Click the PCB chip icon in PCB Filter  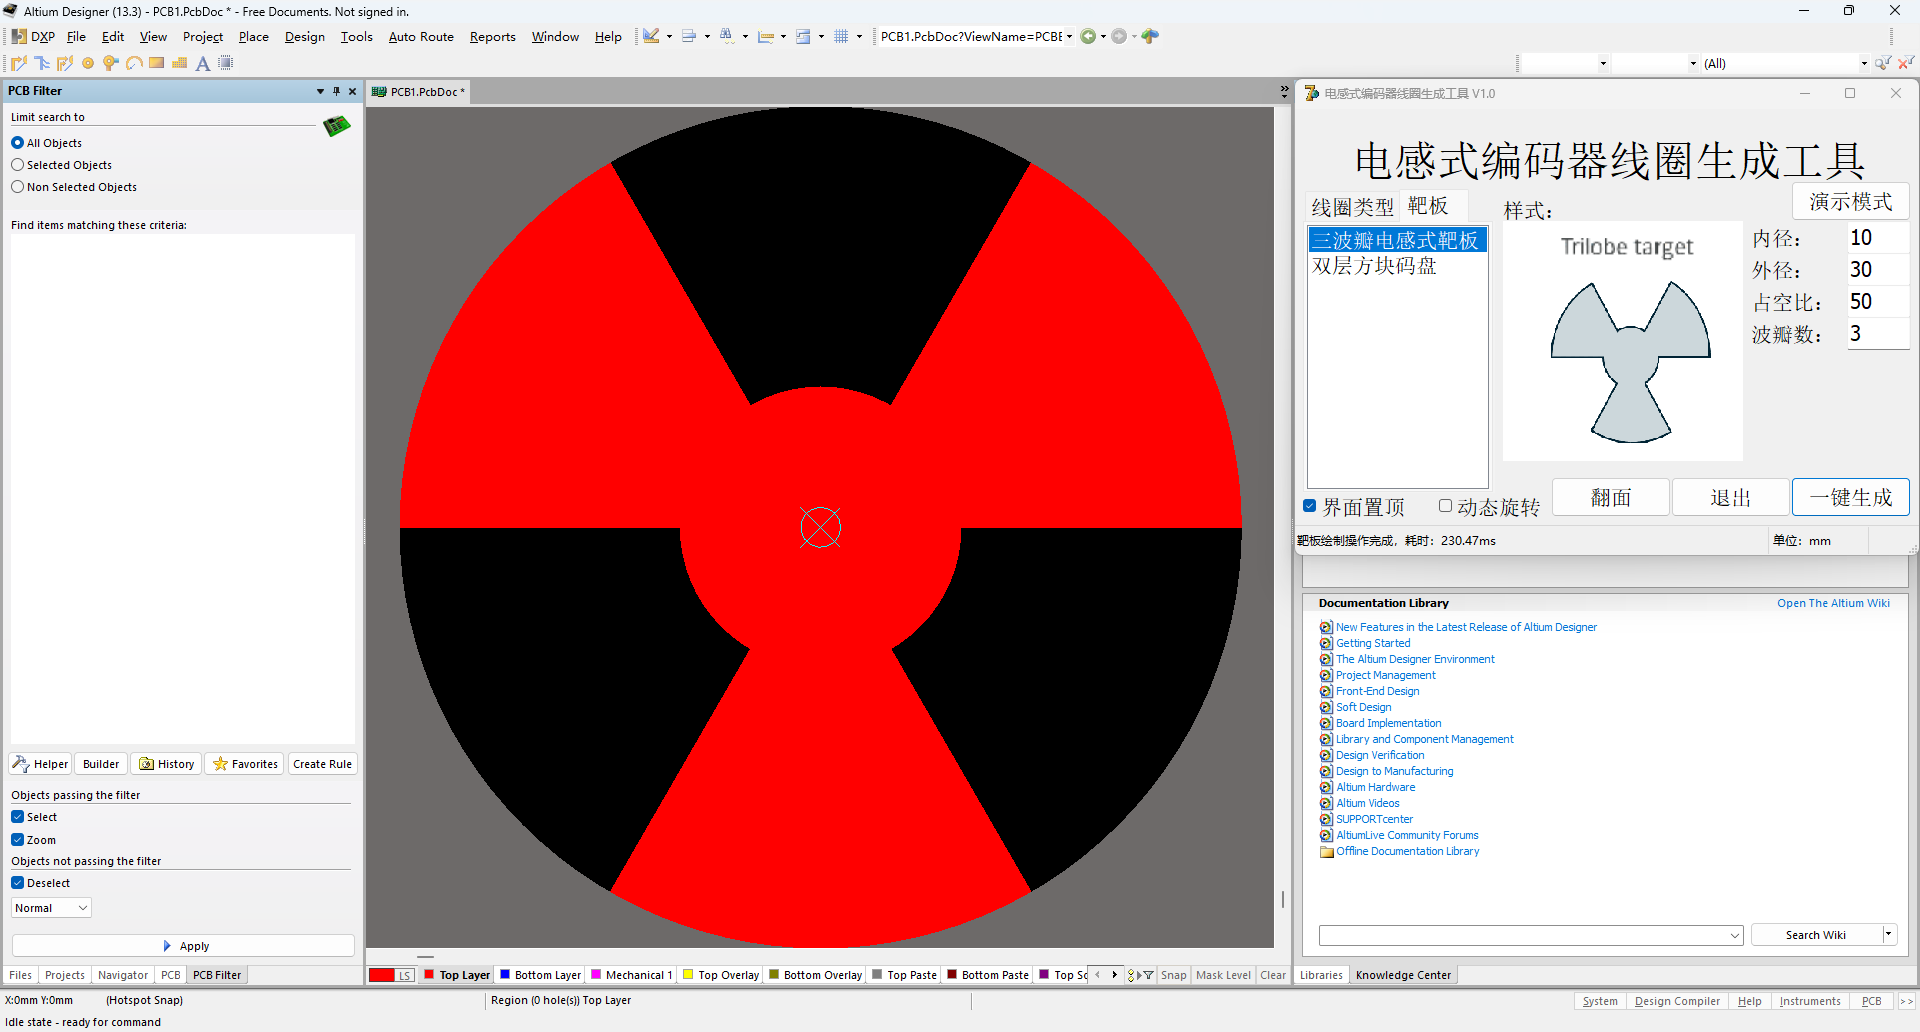click(337, 126)
